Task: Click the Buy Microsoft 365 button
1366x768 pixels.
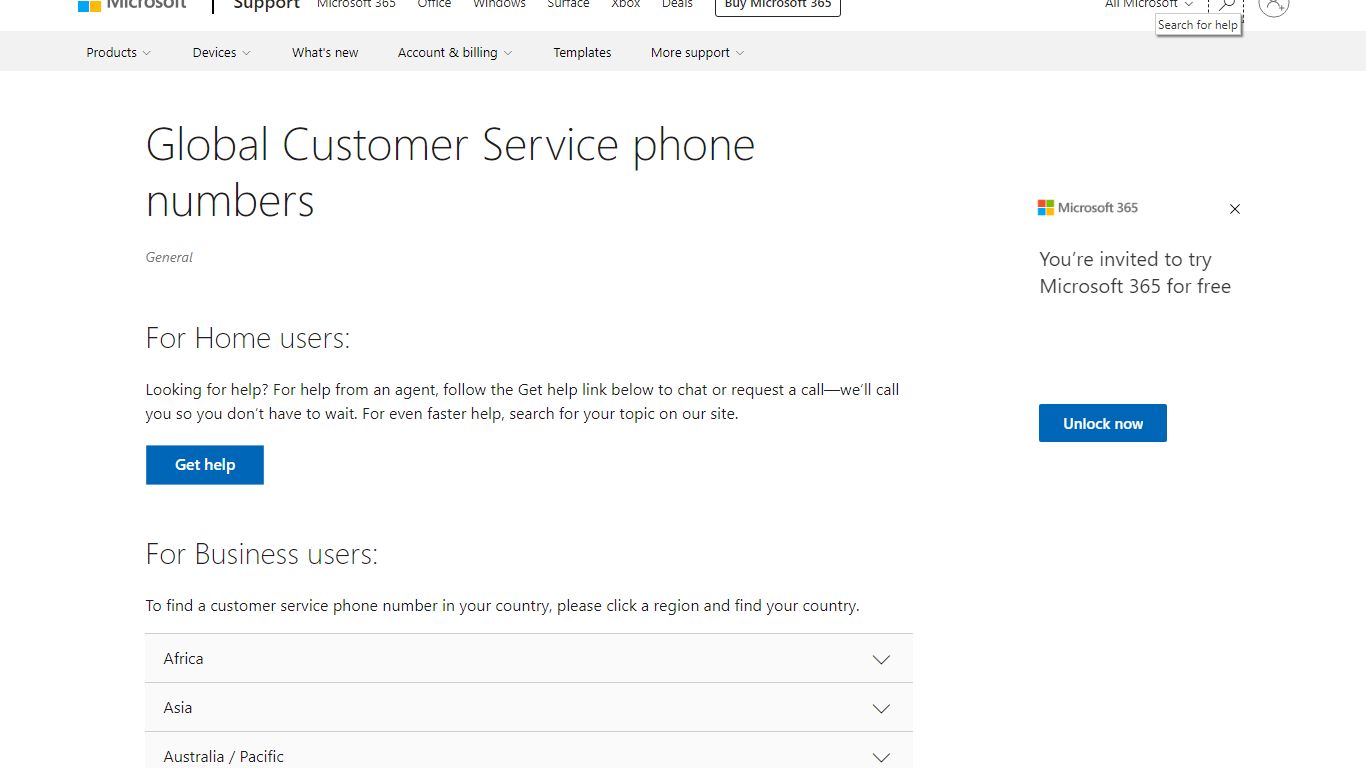Action: 778,6
